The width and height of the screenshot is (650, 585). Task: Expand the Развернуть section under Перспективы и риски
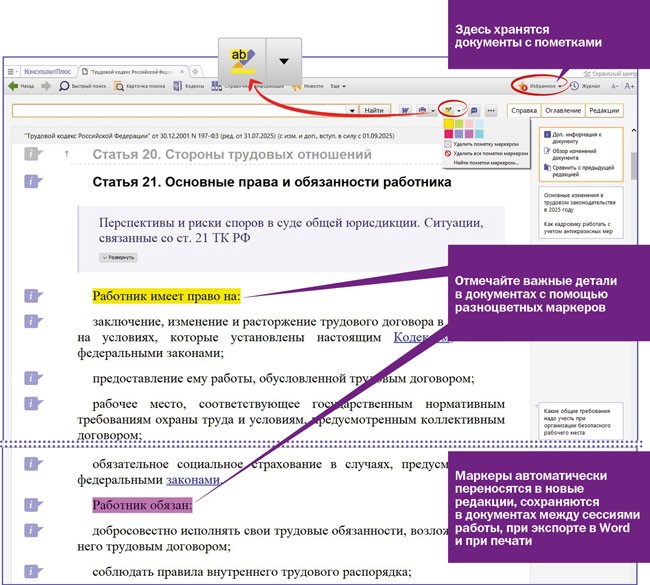(118, 257)
